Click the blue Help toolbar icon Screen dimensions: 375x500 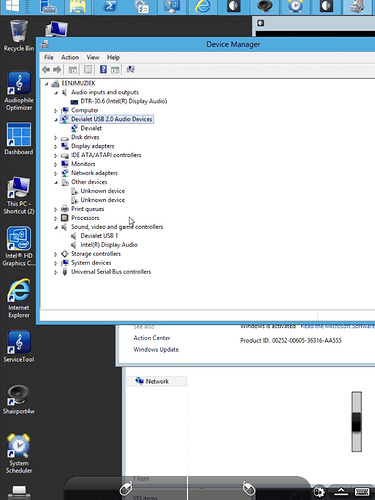pos(103,69)
